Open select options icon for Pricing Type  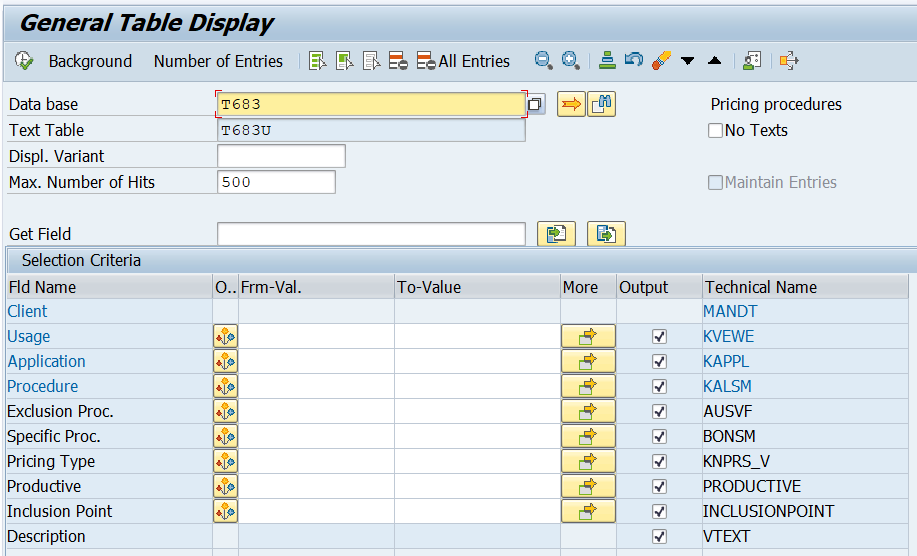pos(225,462)
